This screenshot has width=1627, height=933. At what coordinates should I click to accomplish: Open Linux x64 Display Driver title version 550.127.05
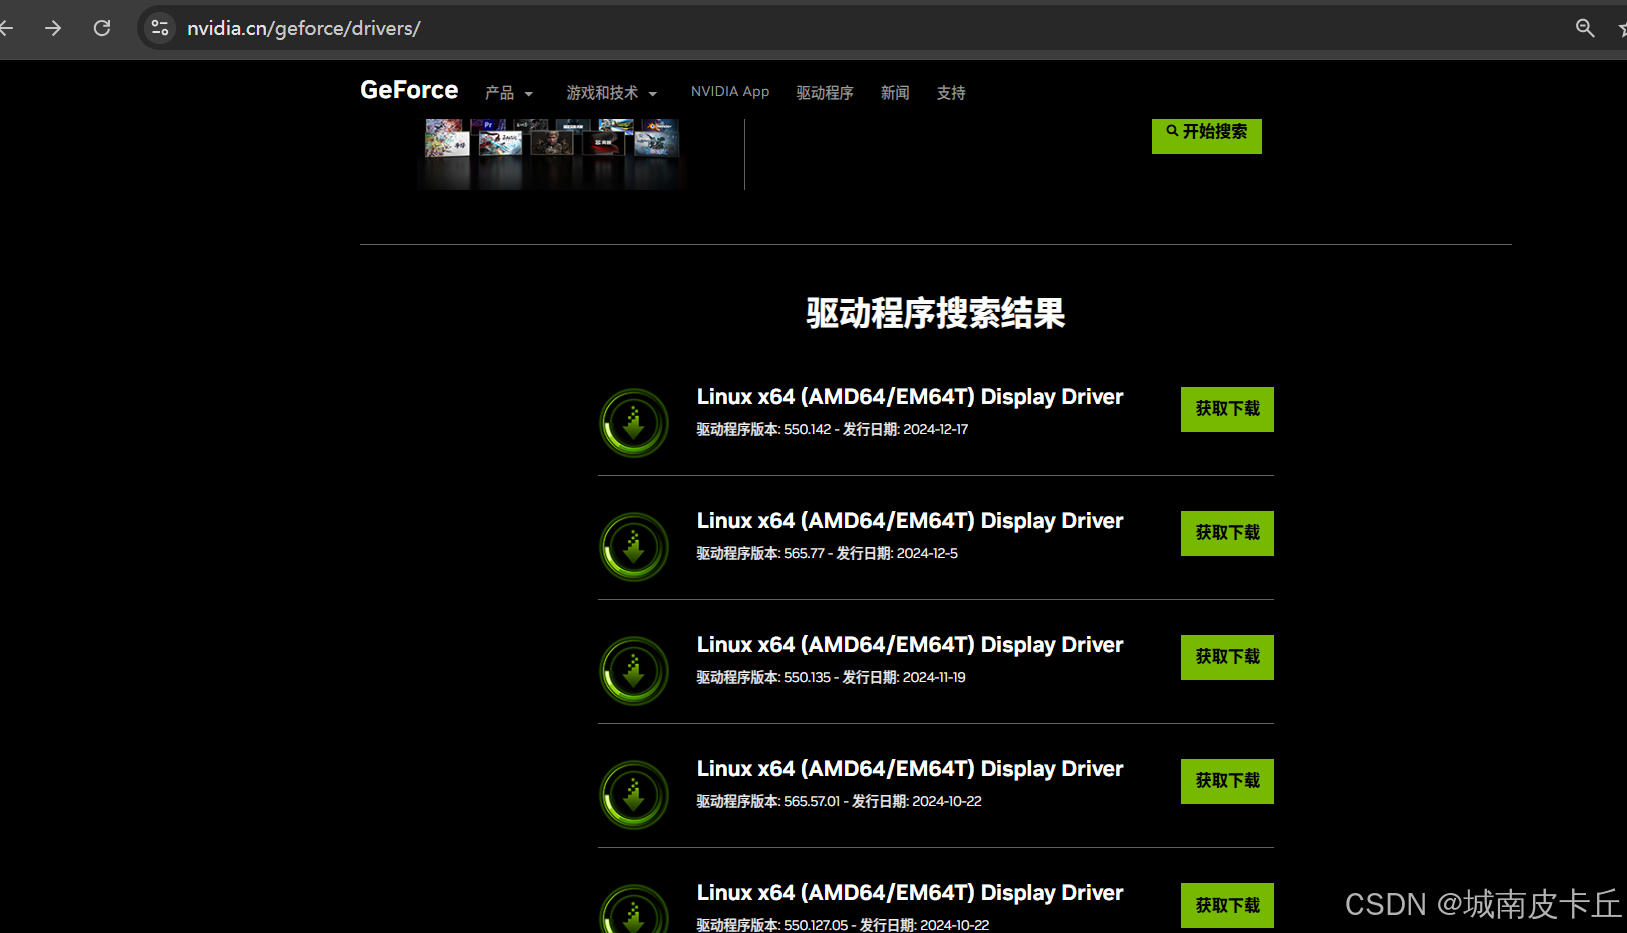pos(910,893)
